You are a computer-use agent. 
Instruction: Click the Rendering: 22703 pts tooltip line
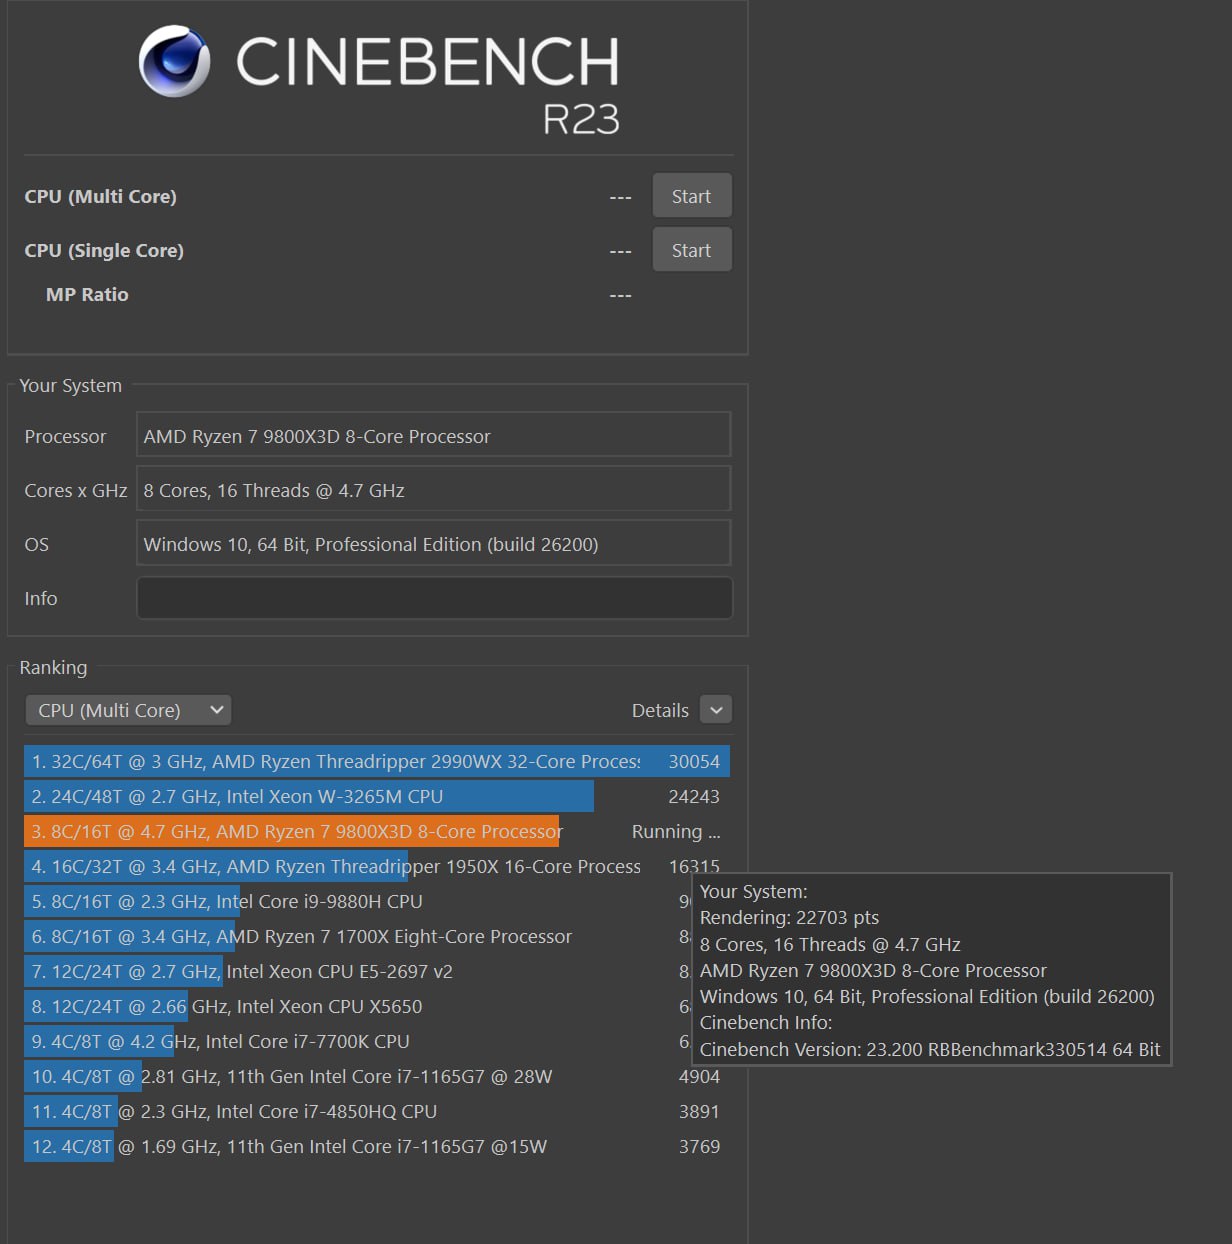tap(789, 917)
